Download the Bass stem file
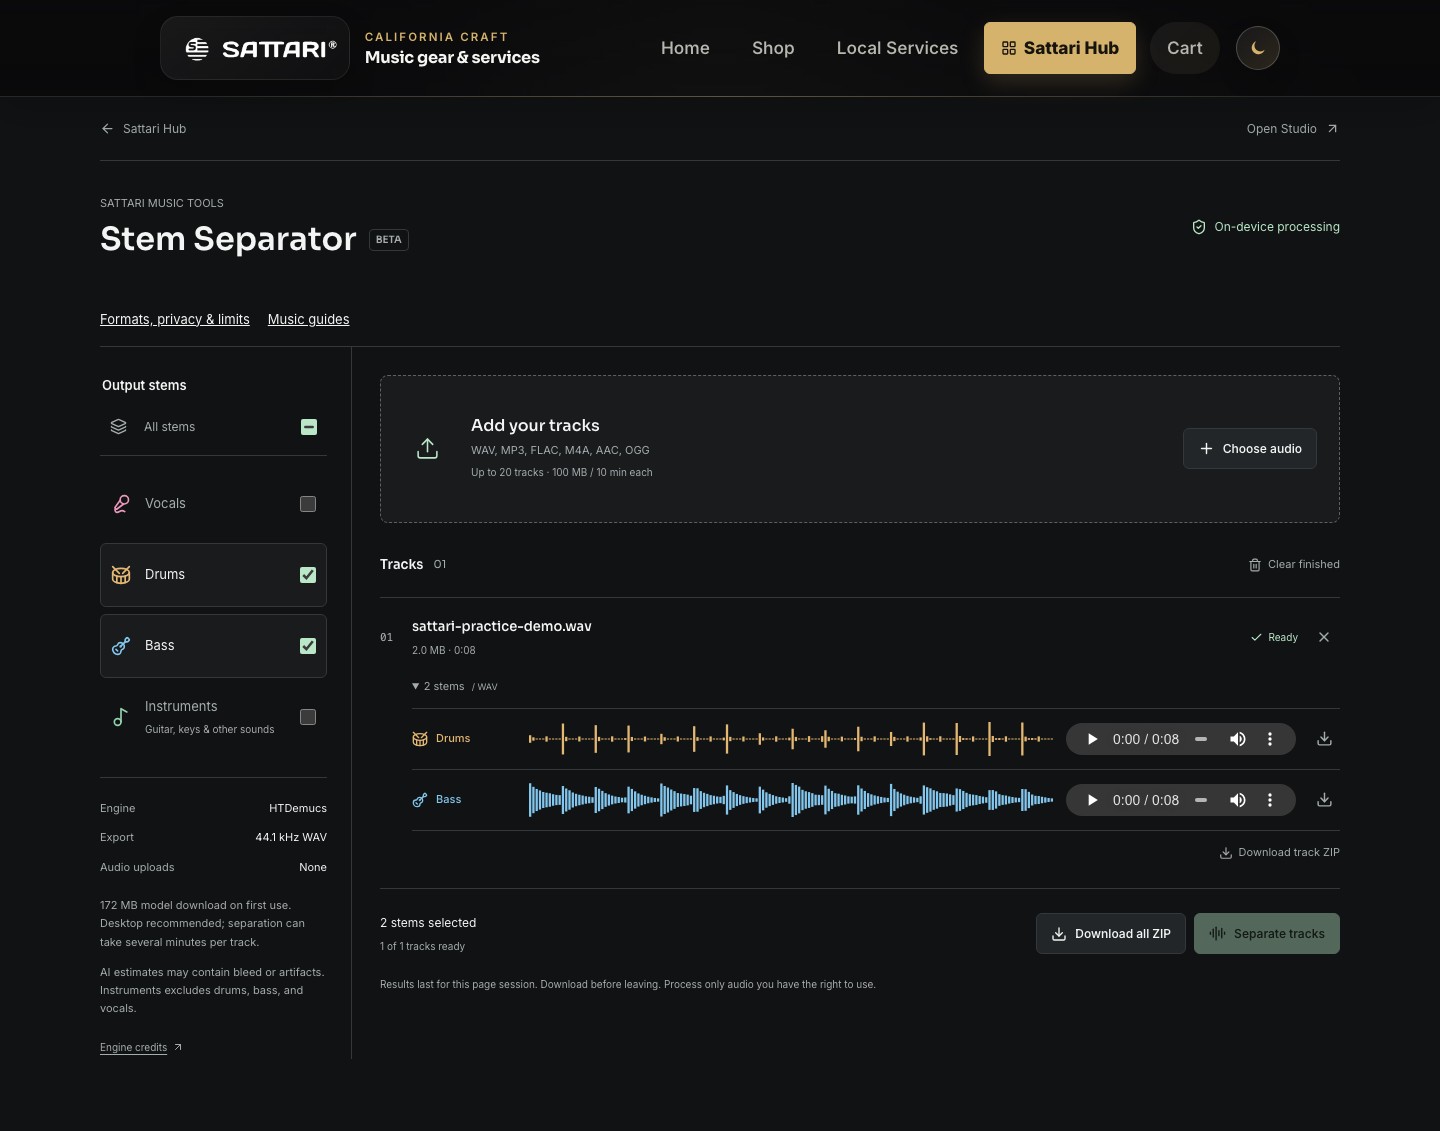 (1324, 800)
